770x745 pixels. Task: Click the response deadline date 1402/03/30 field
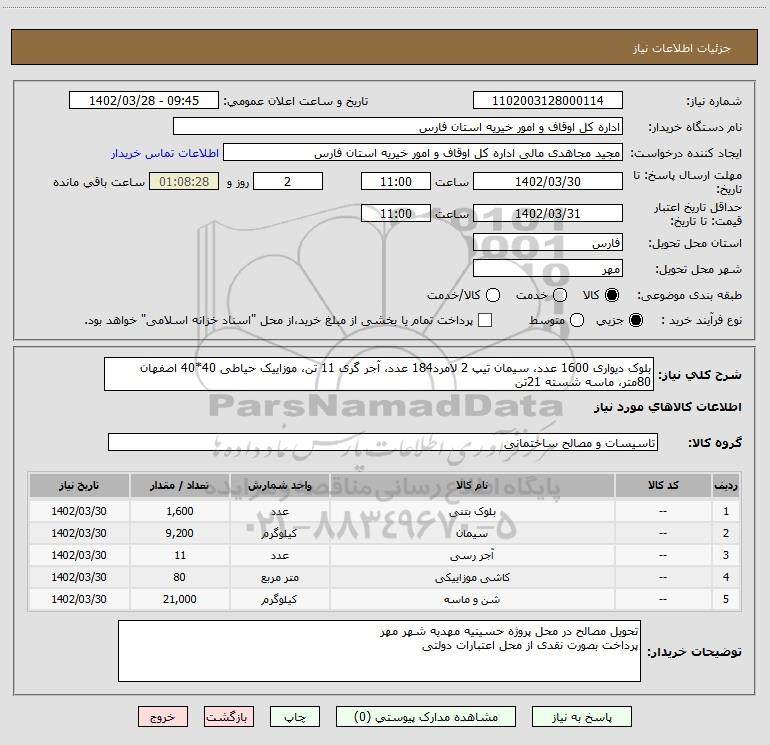coord(548,181)
